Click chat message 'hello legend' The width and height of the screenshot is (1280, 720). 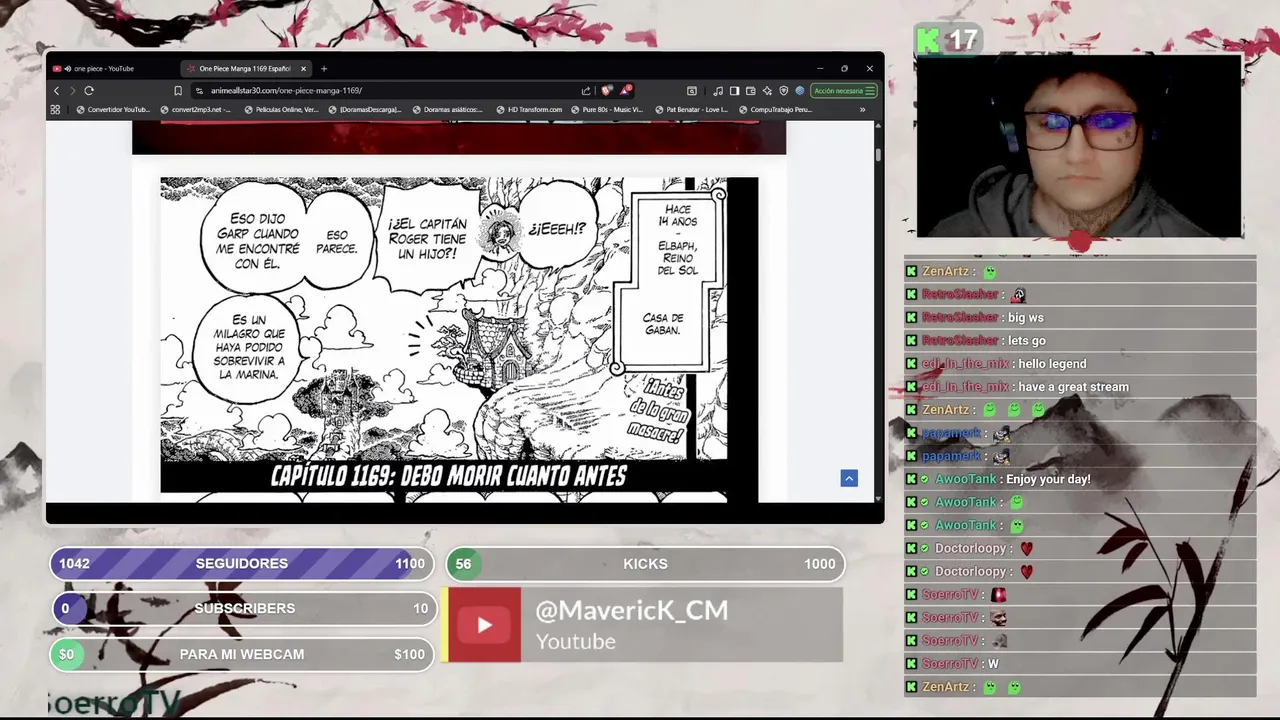[x=1052, y=364]
